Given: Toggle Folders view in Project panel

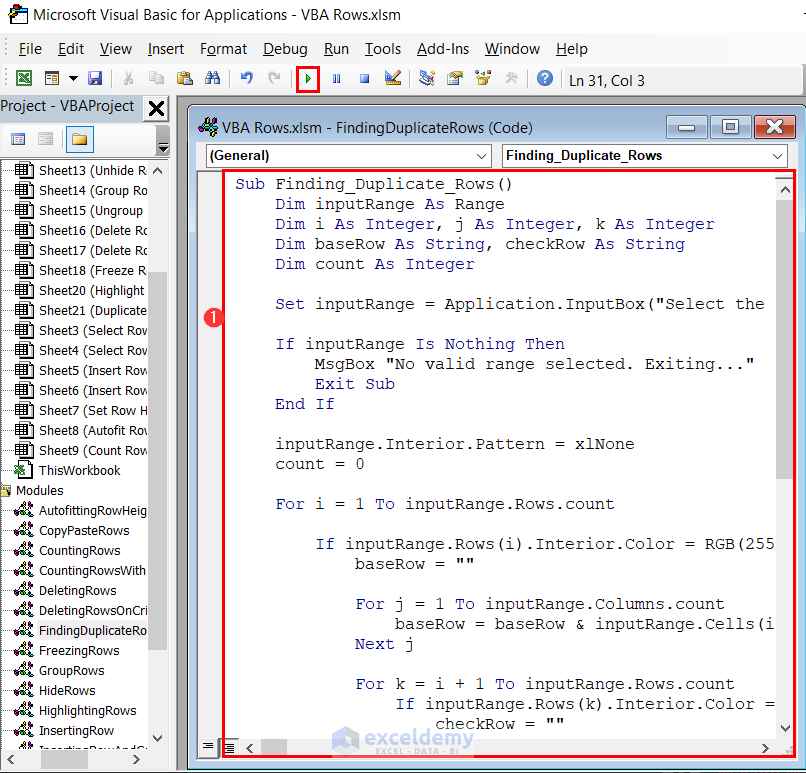Looking at the screenshot, I should click(79, 139).
